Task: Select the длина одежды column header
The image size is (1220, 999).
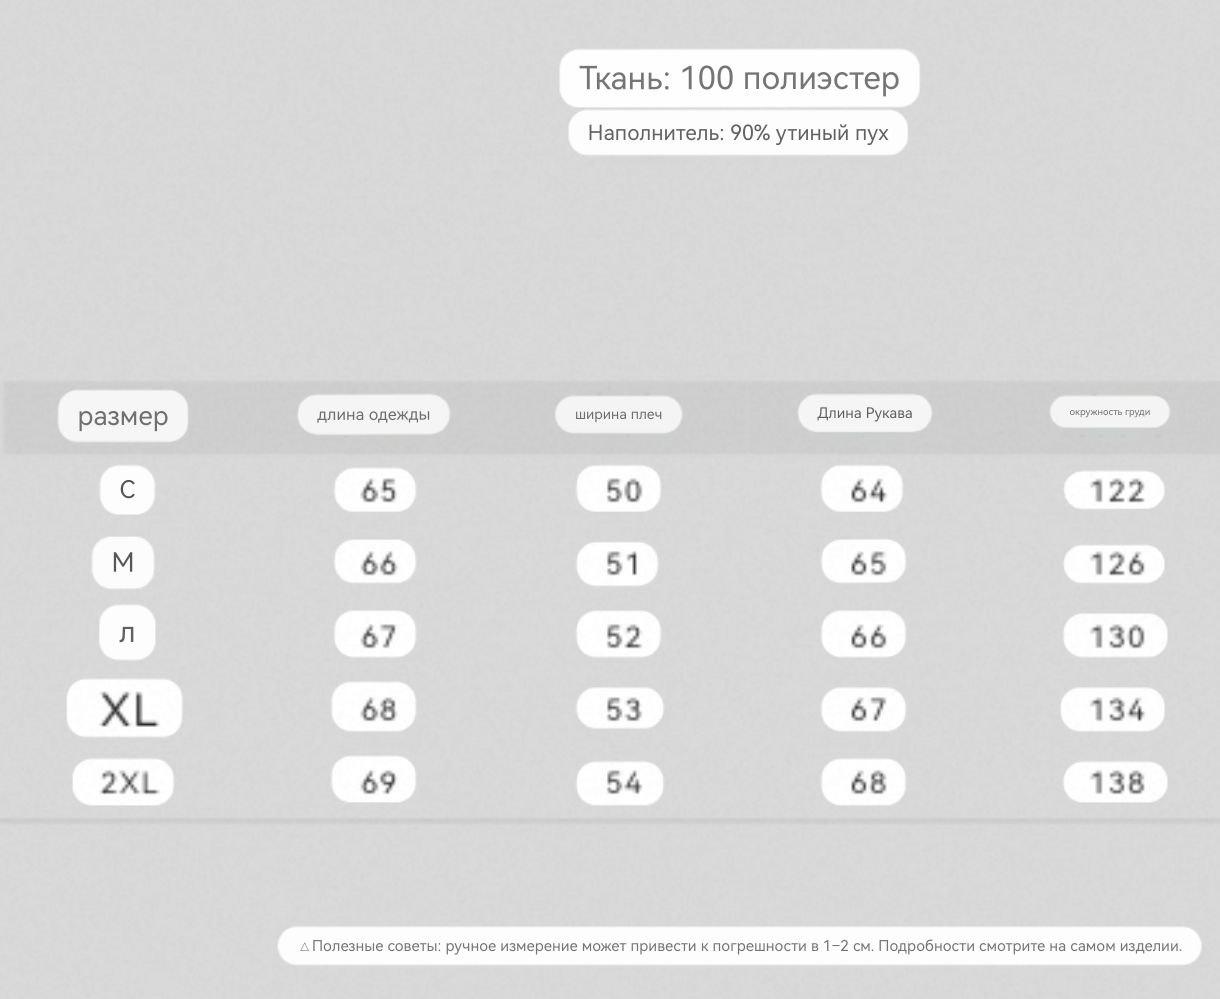Action: [374, 414]
